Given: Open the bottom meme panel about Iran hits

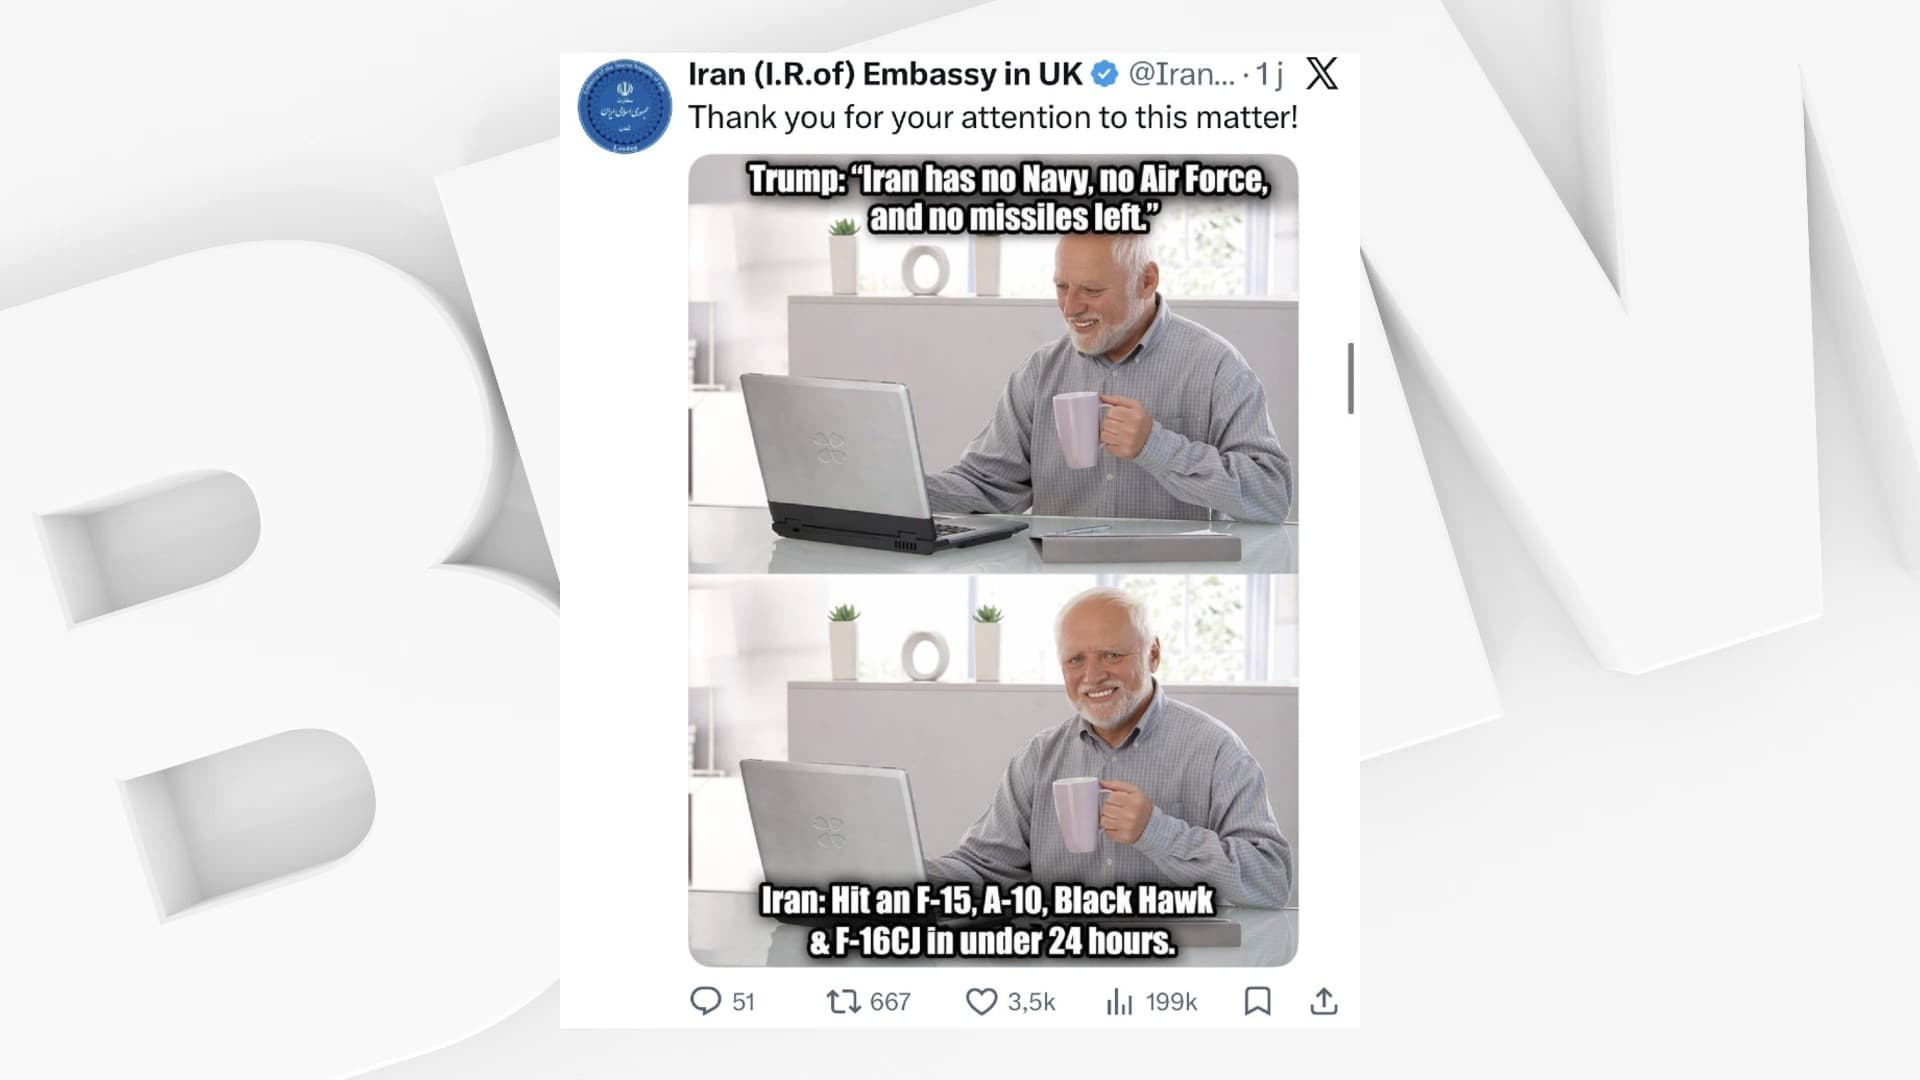Looking at the screenshot, I should coord(993,770).
